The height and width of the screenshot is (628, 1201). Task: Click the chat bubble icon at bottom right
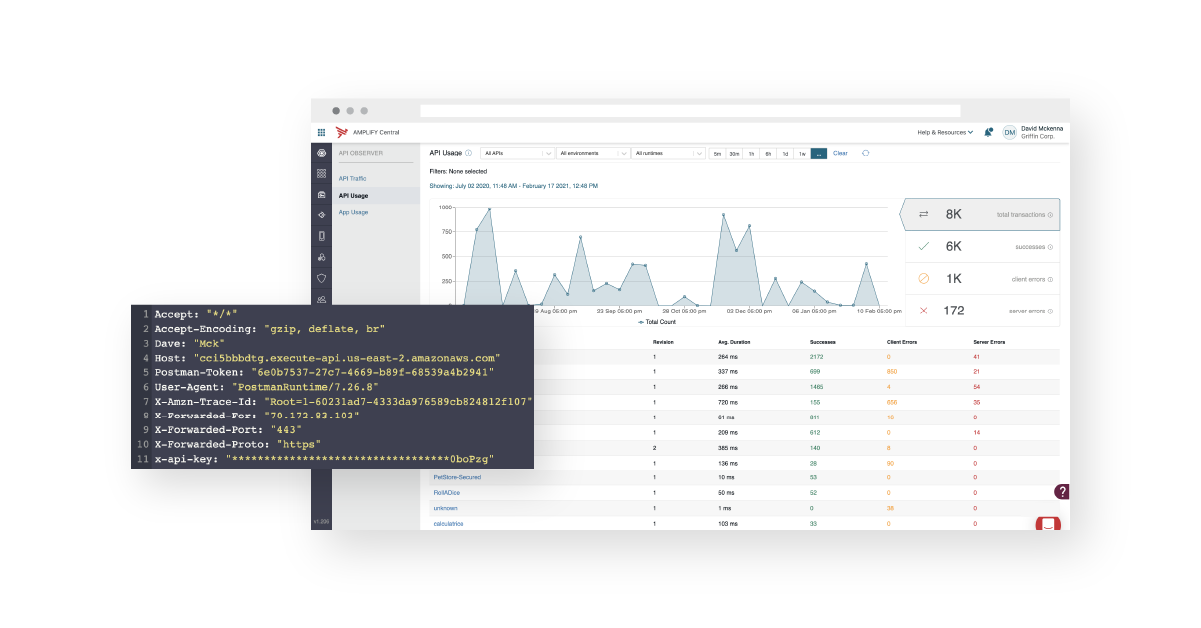pos(1046,524)
